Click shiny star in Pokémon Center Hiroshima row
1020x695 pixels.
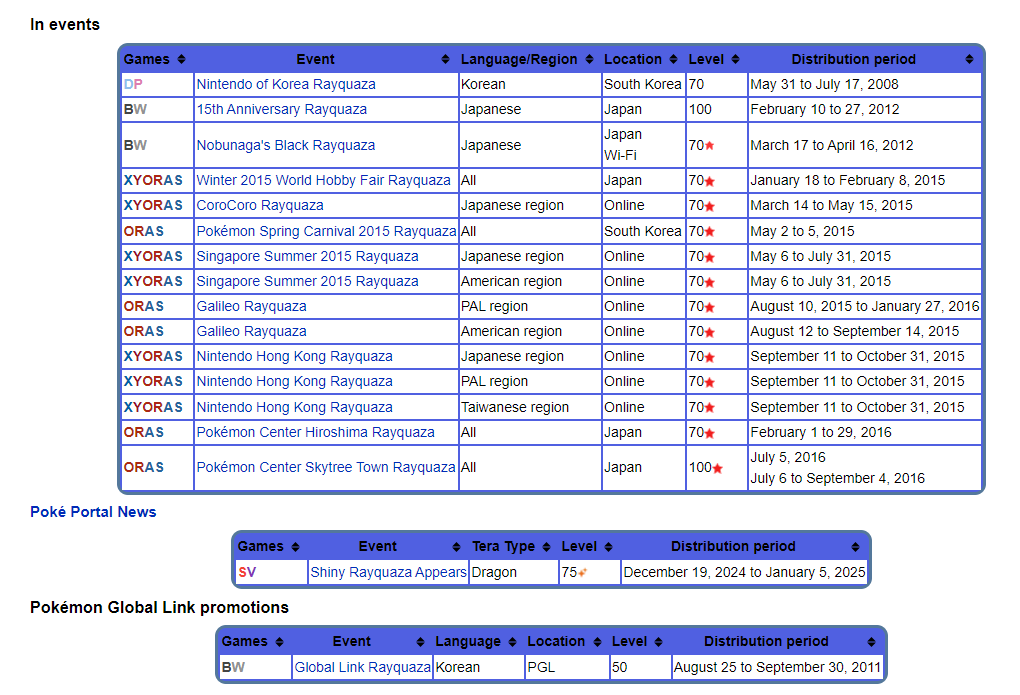click(x=710, y=433)
